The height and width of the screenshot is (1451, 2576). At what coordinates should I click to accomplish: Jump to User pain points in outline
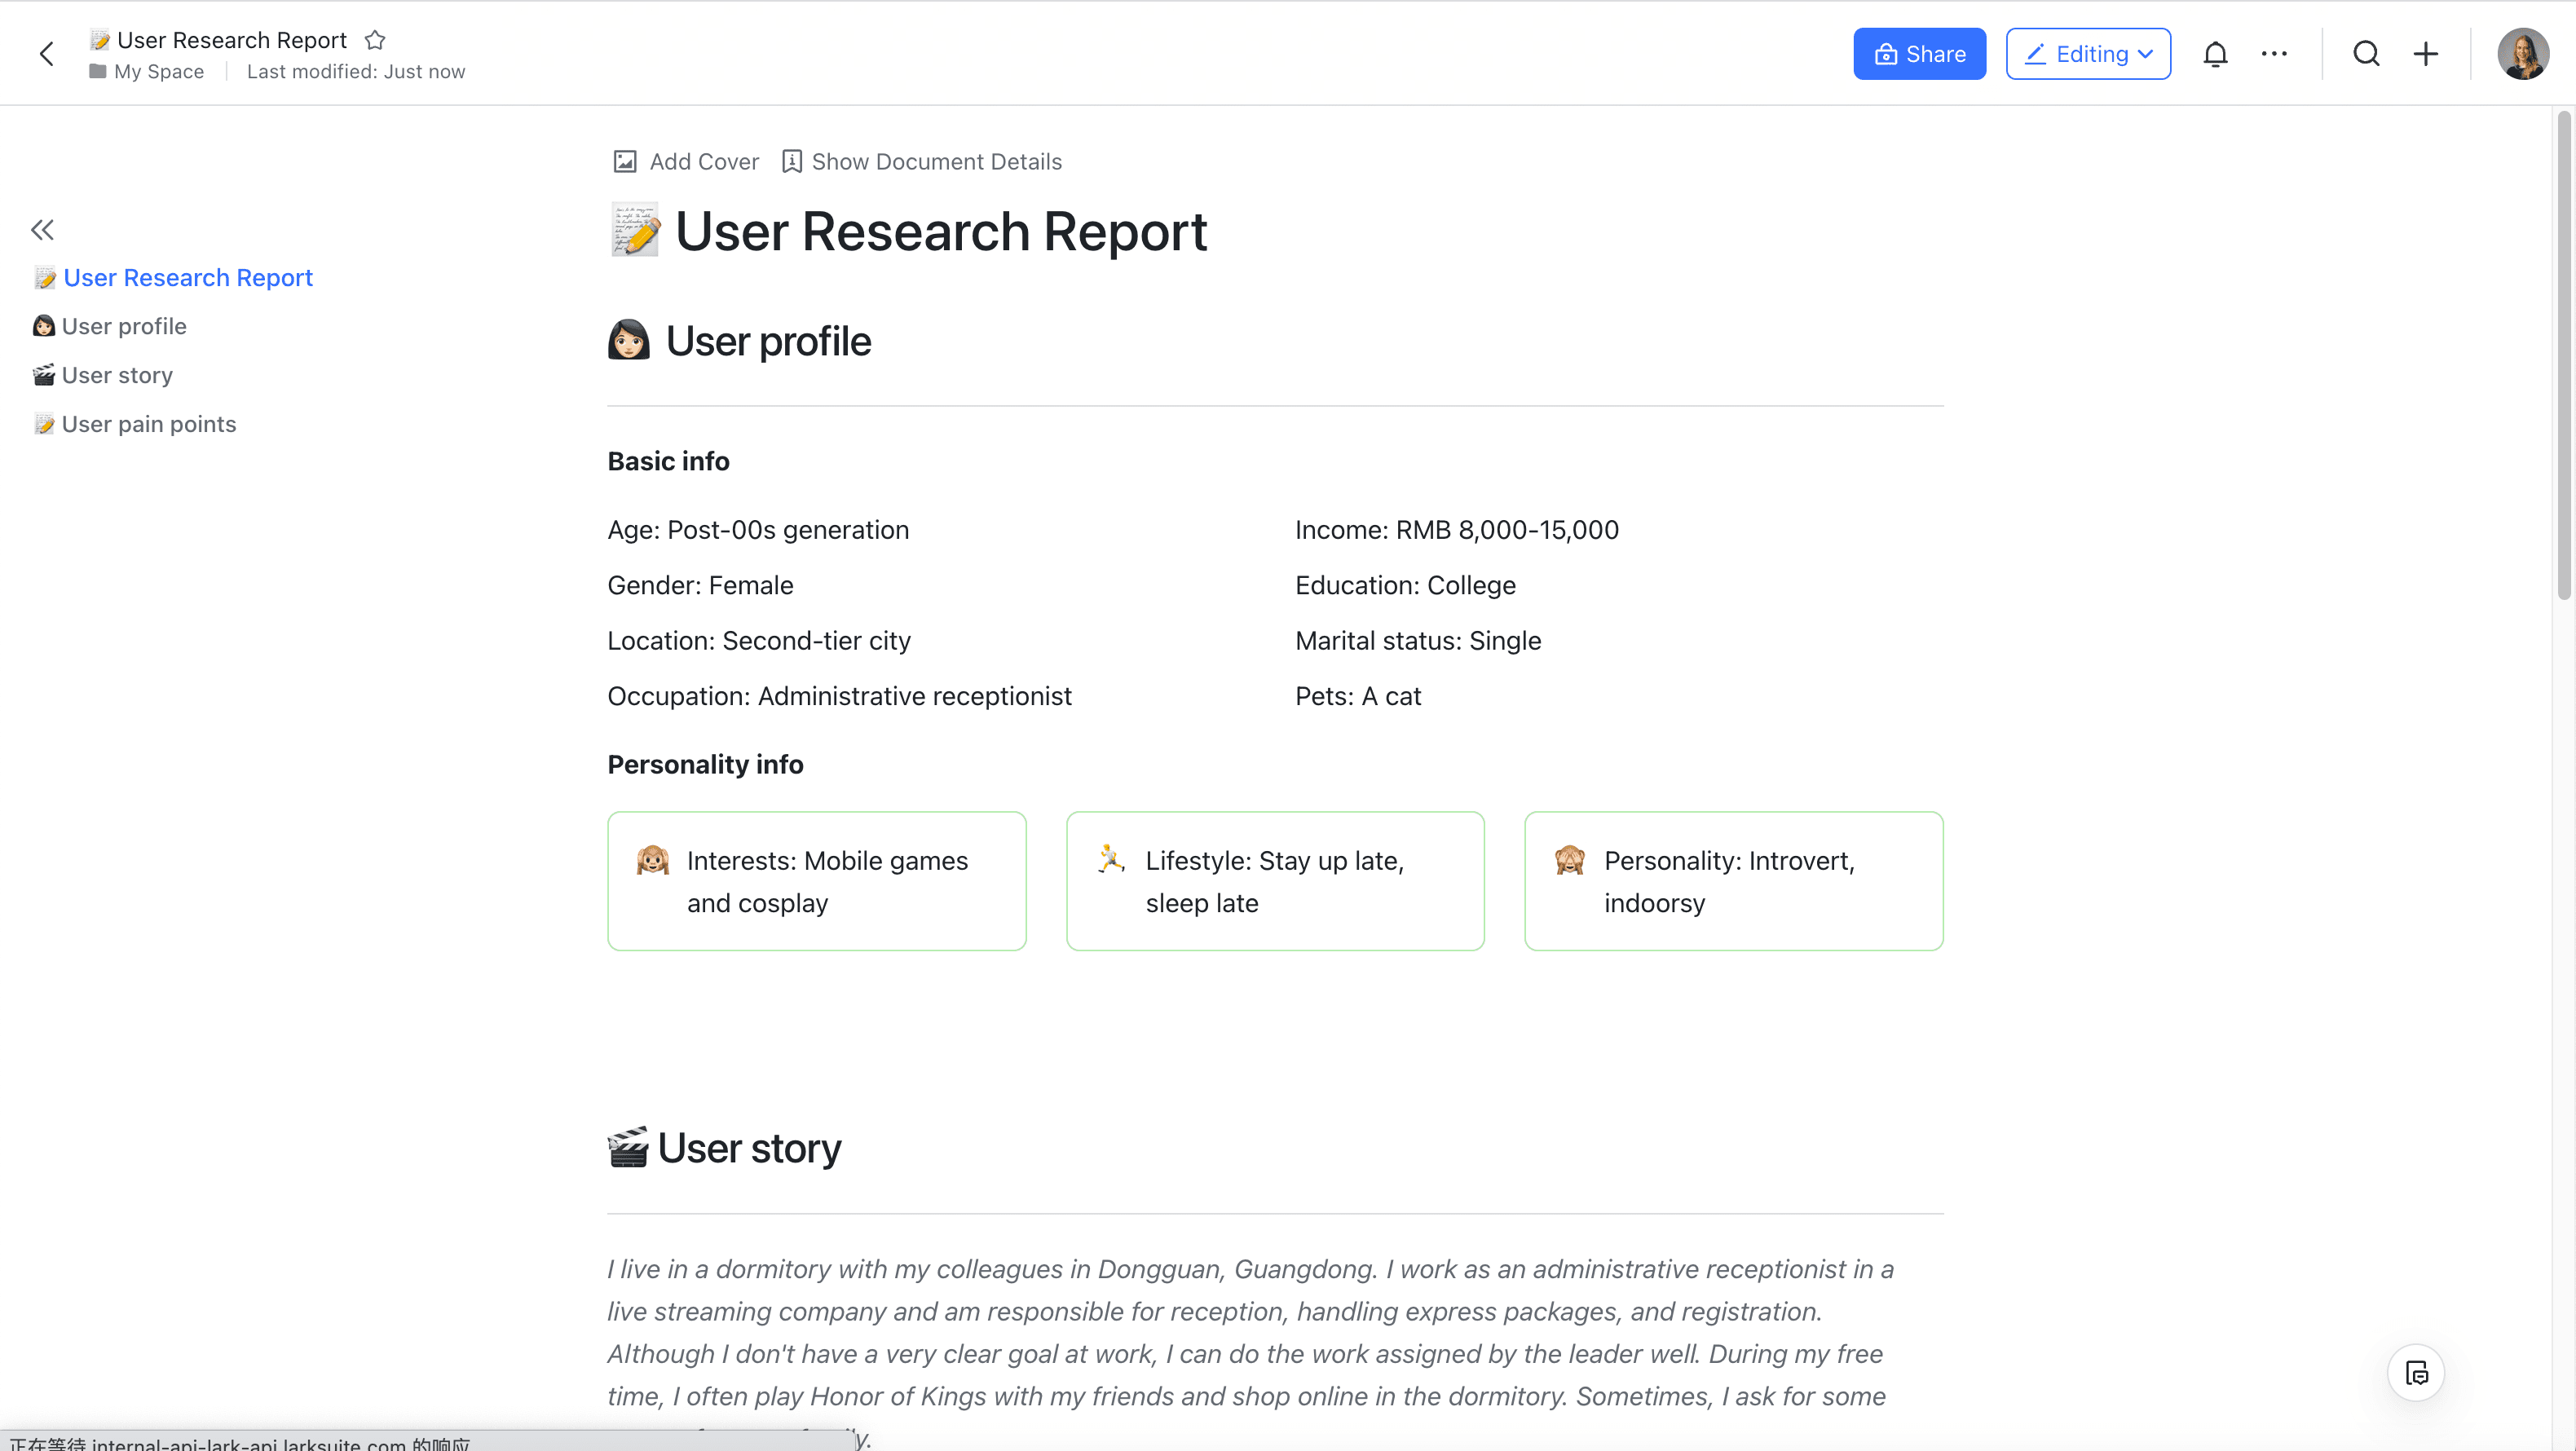point(149,424)
